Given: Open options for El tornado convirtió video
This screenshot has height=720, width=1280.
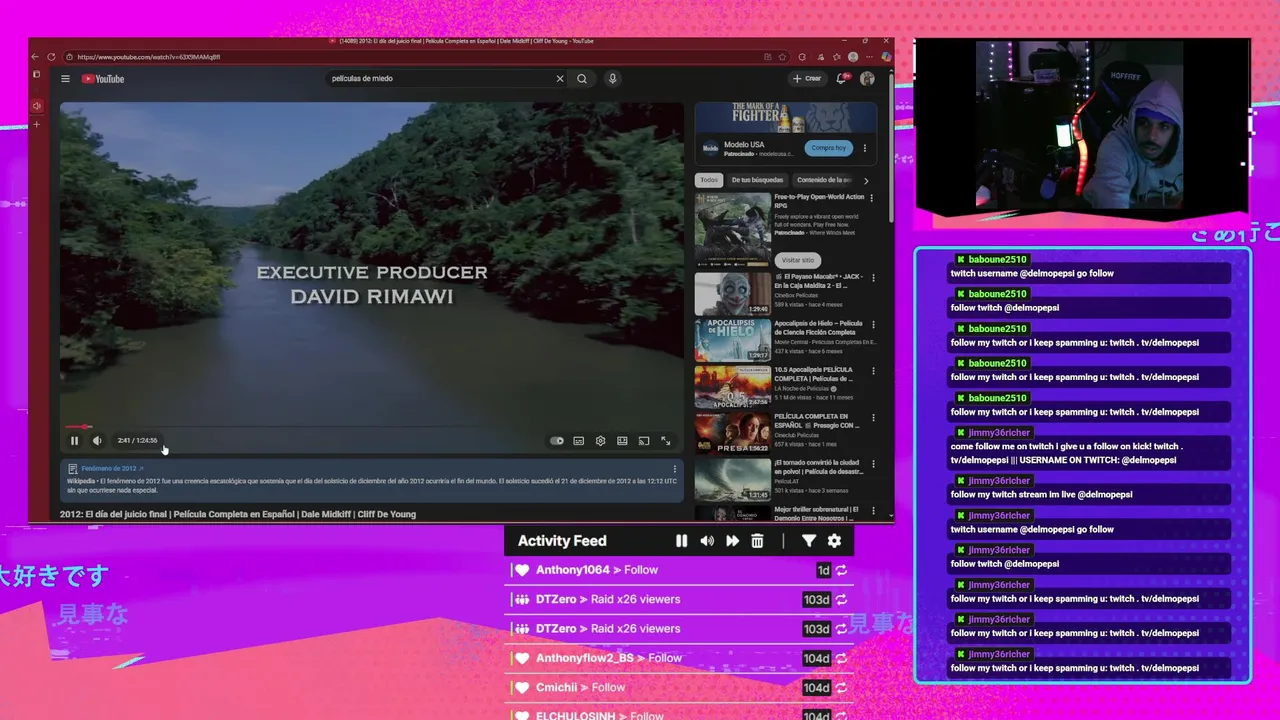Looking at the screenshot, I should pyautogui.click(x=873, y=464).
